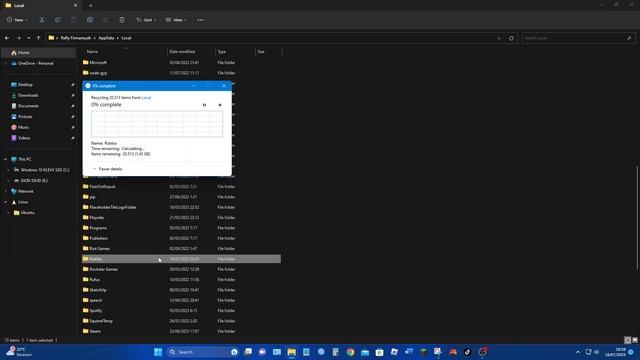
Task: Select the Programs folder
Action: coord(98,228)
